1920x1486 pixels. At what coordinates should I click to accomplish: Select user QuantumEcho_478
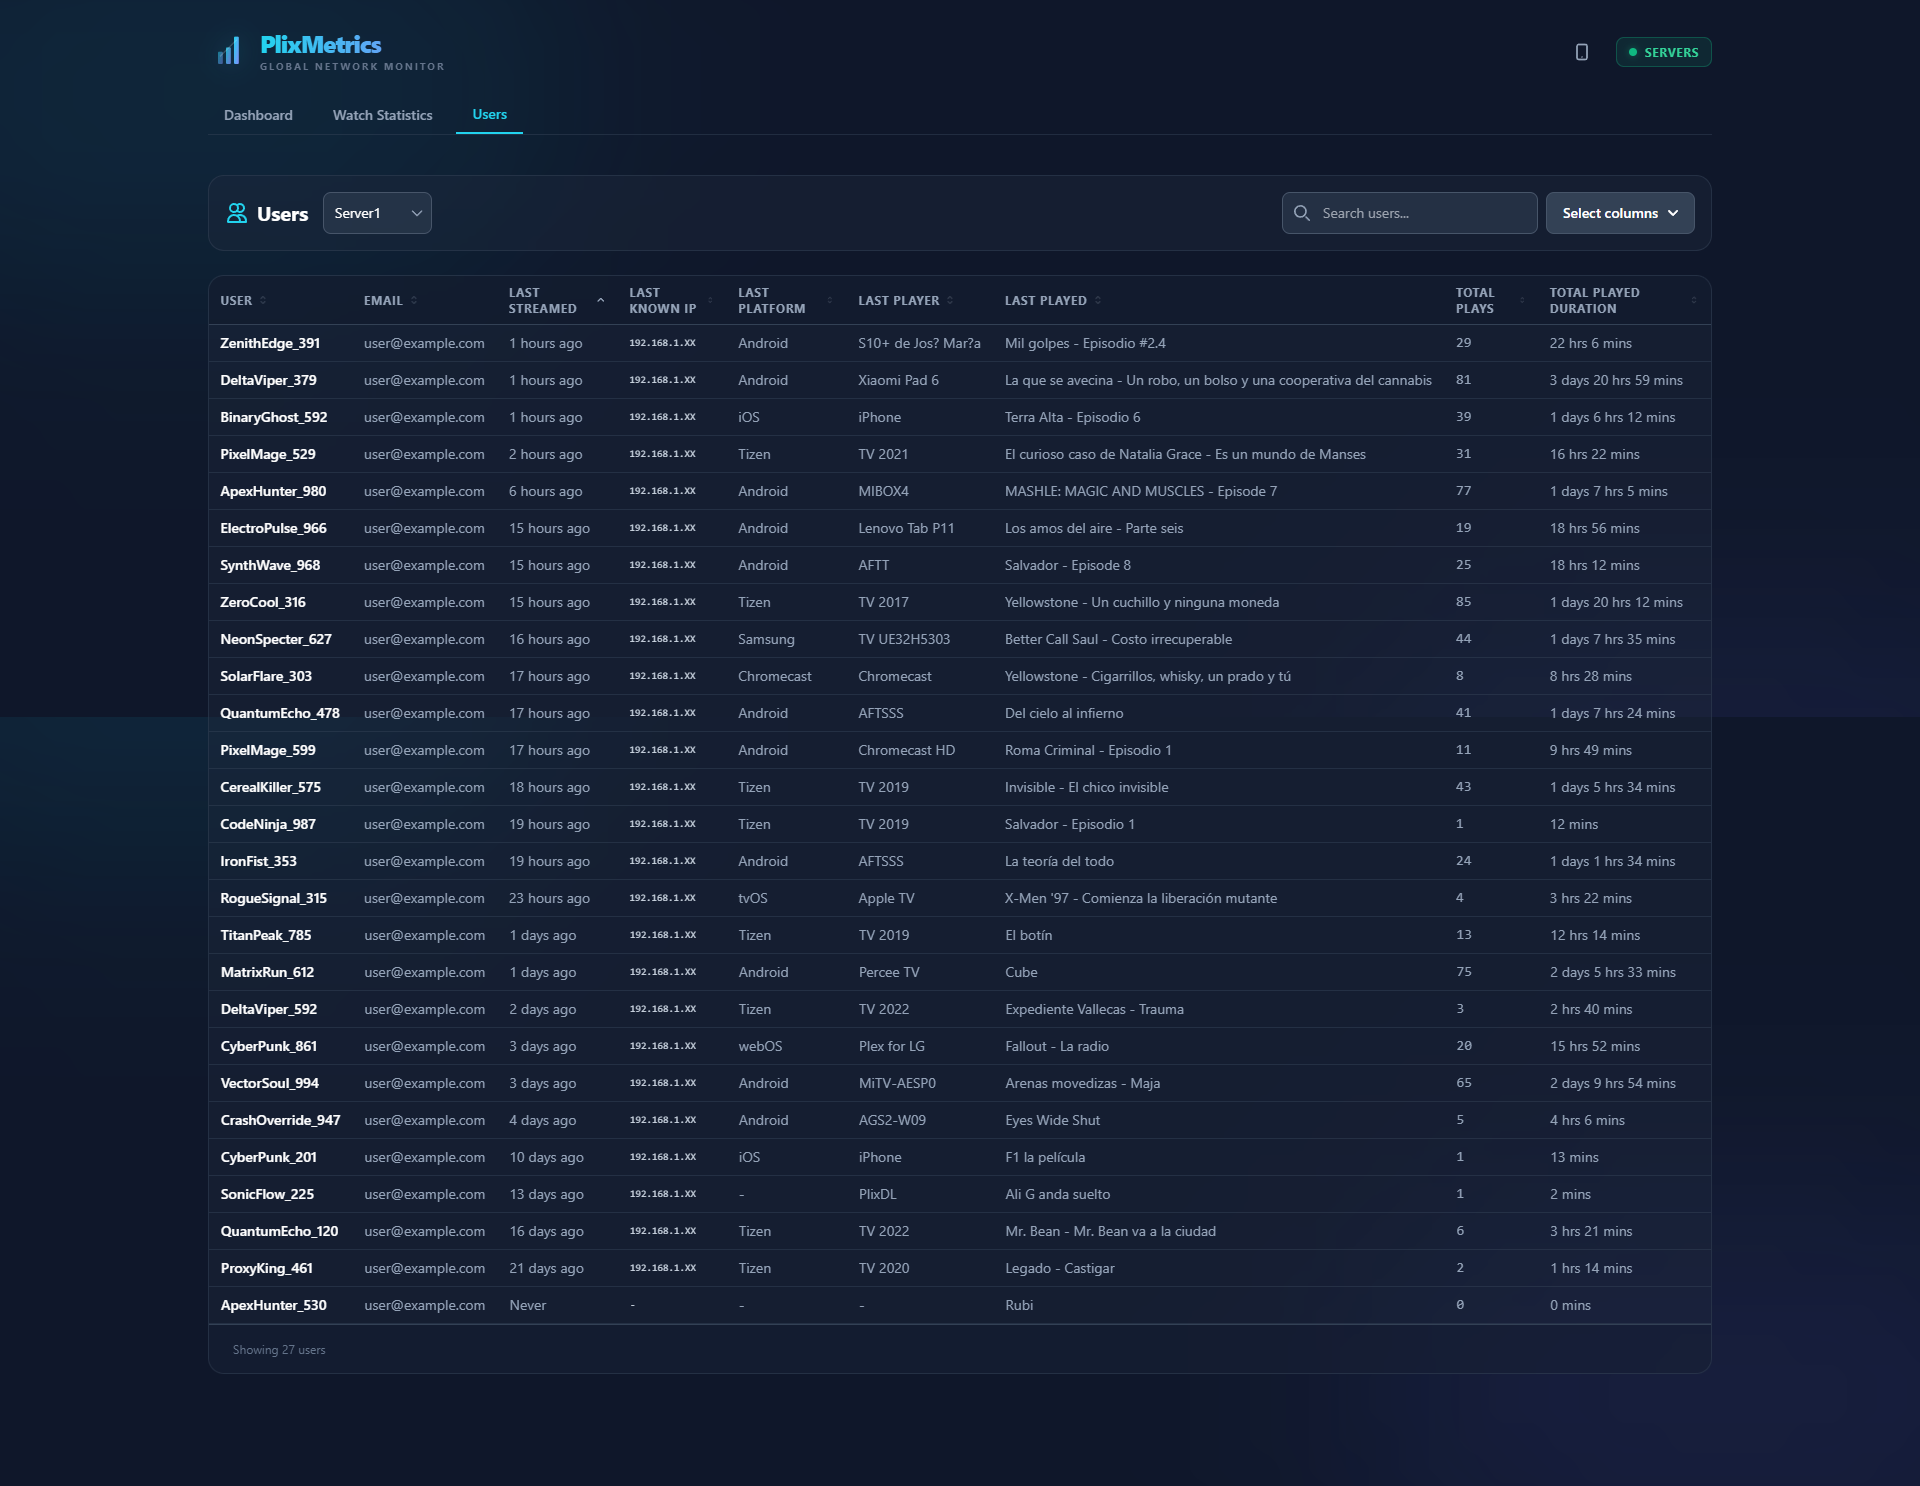coord(280,713)
